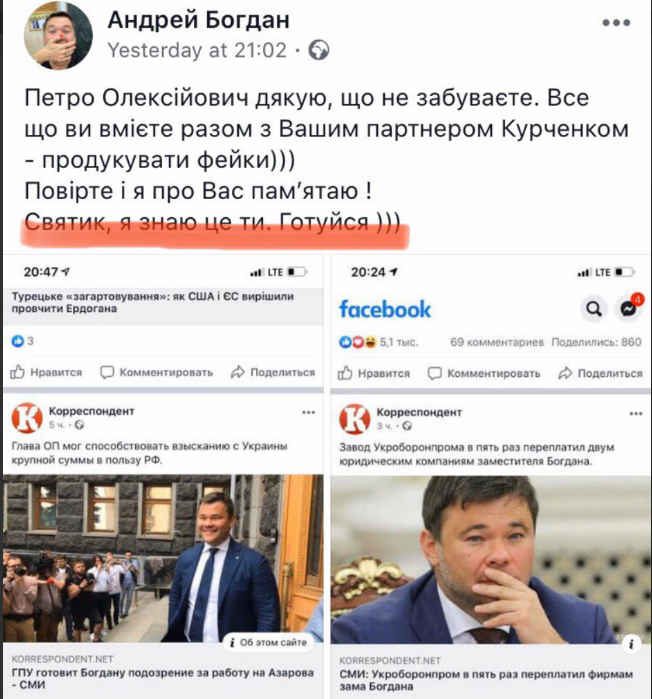Click Комментировать in the right screenshot
Viewport: 652px width, 699px height.
click(x=484, y=373)
